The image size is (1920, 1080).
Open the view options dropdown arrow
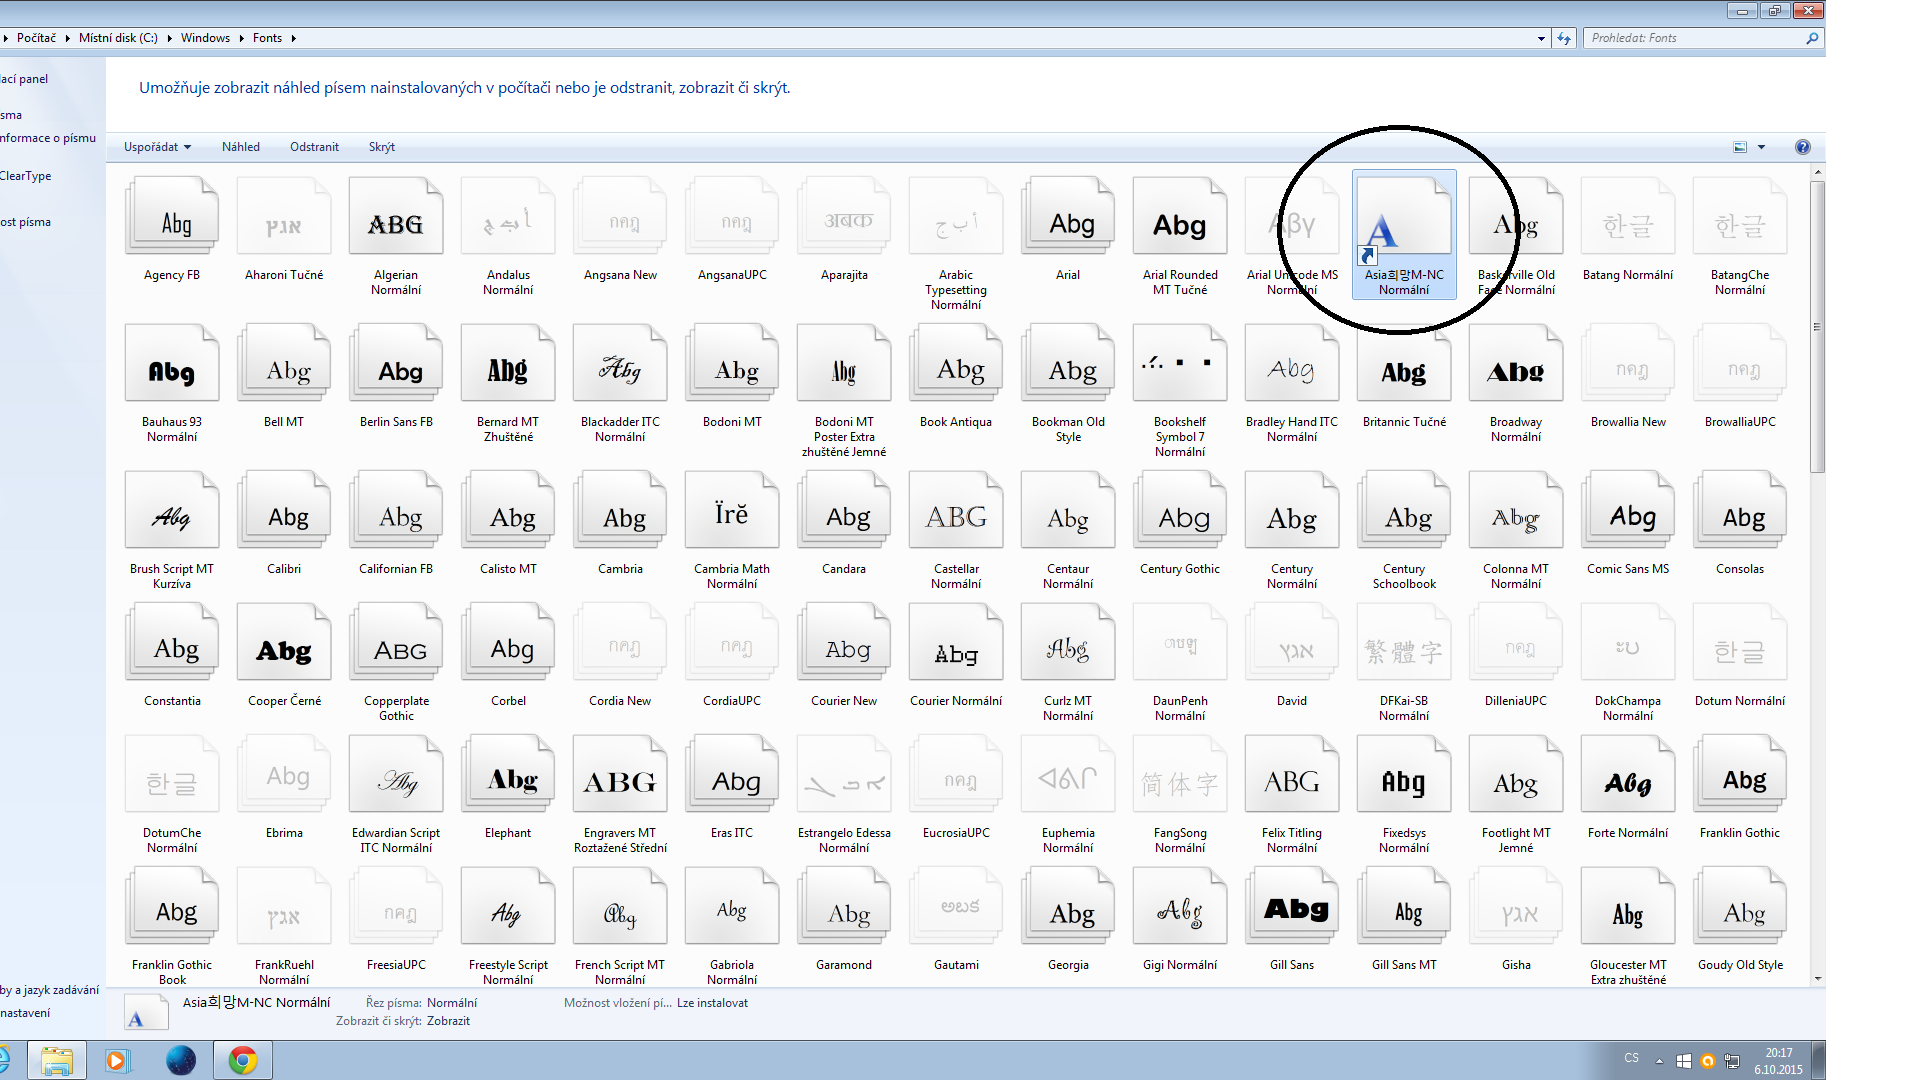(1761, 147)
